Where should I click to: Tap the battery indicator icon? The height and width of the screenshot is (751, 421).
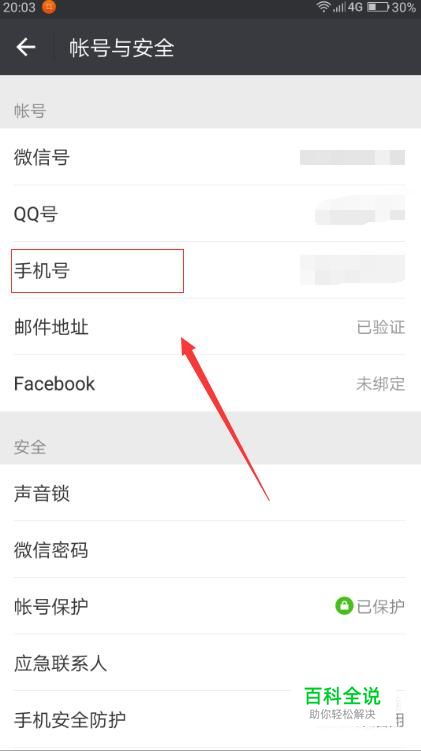click(x=378, y=7)
